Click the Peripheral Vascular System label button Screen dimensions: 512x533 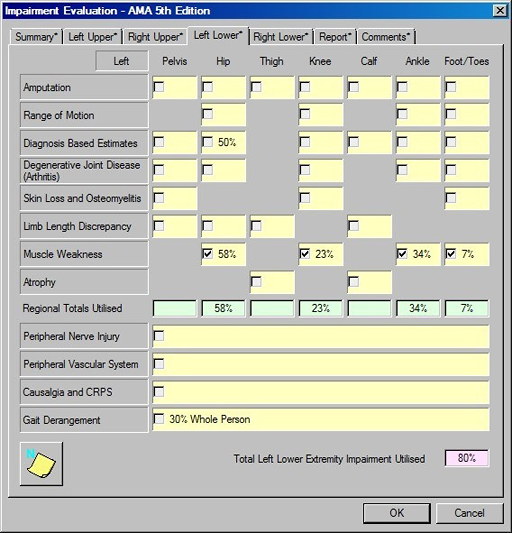[x=84, y=364]
